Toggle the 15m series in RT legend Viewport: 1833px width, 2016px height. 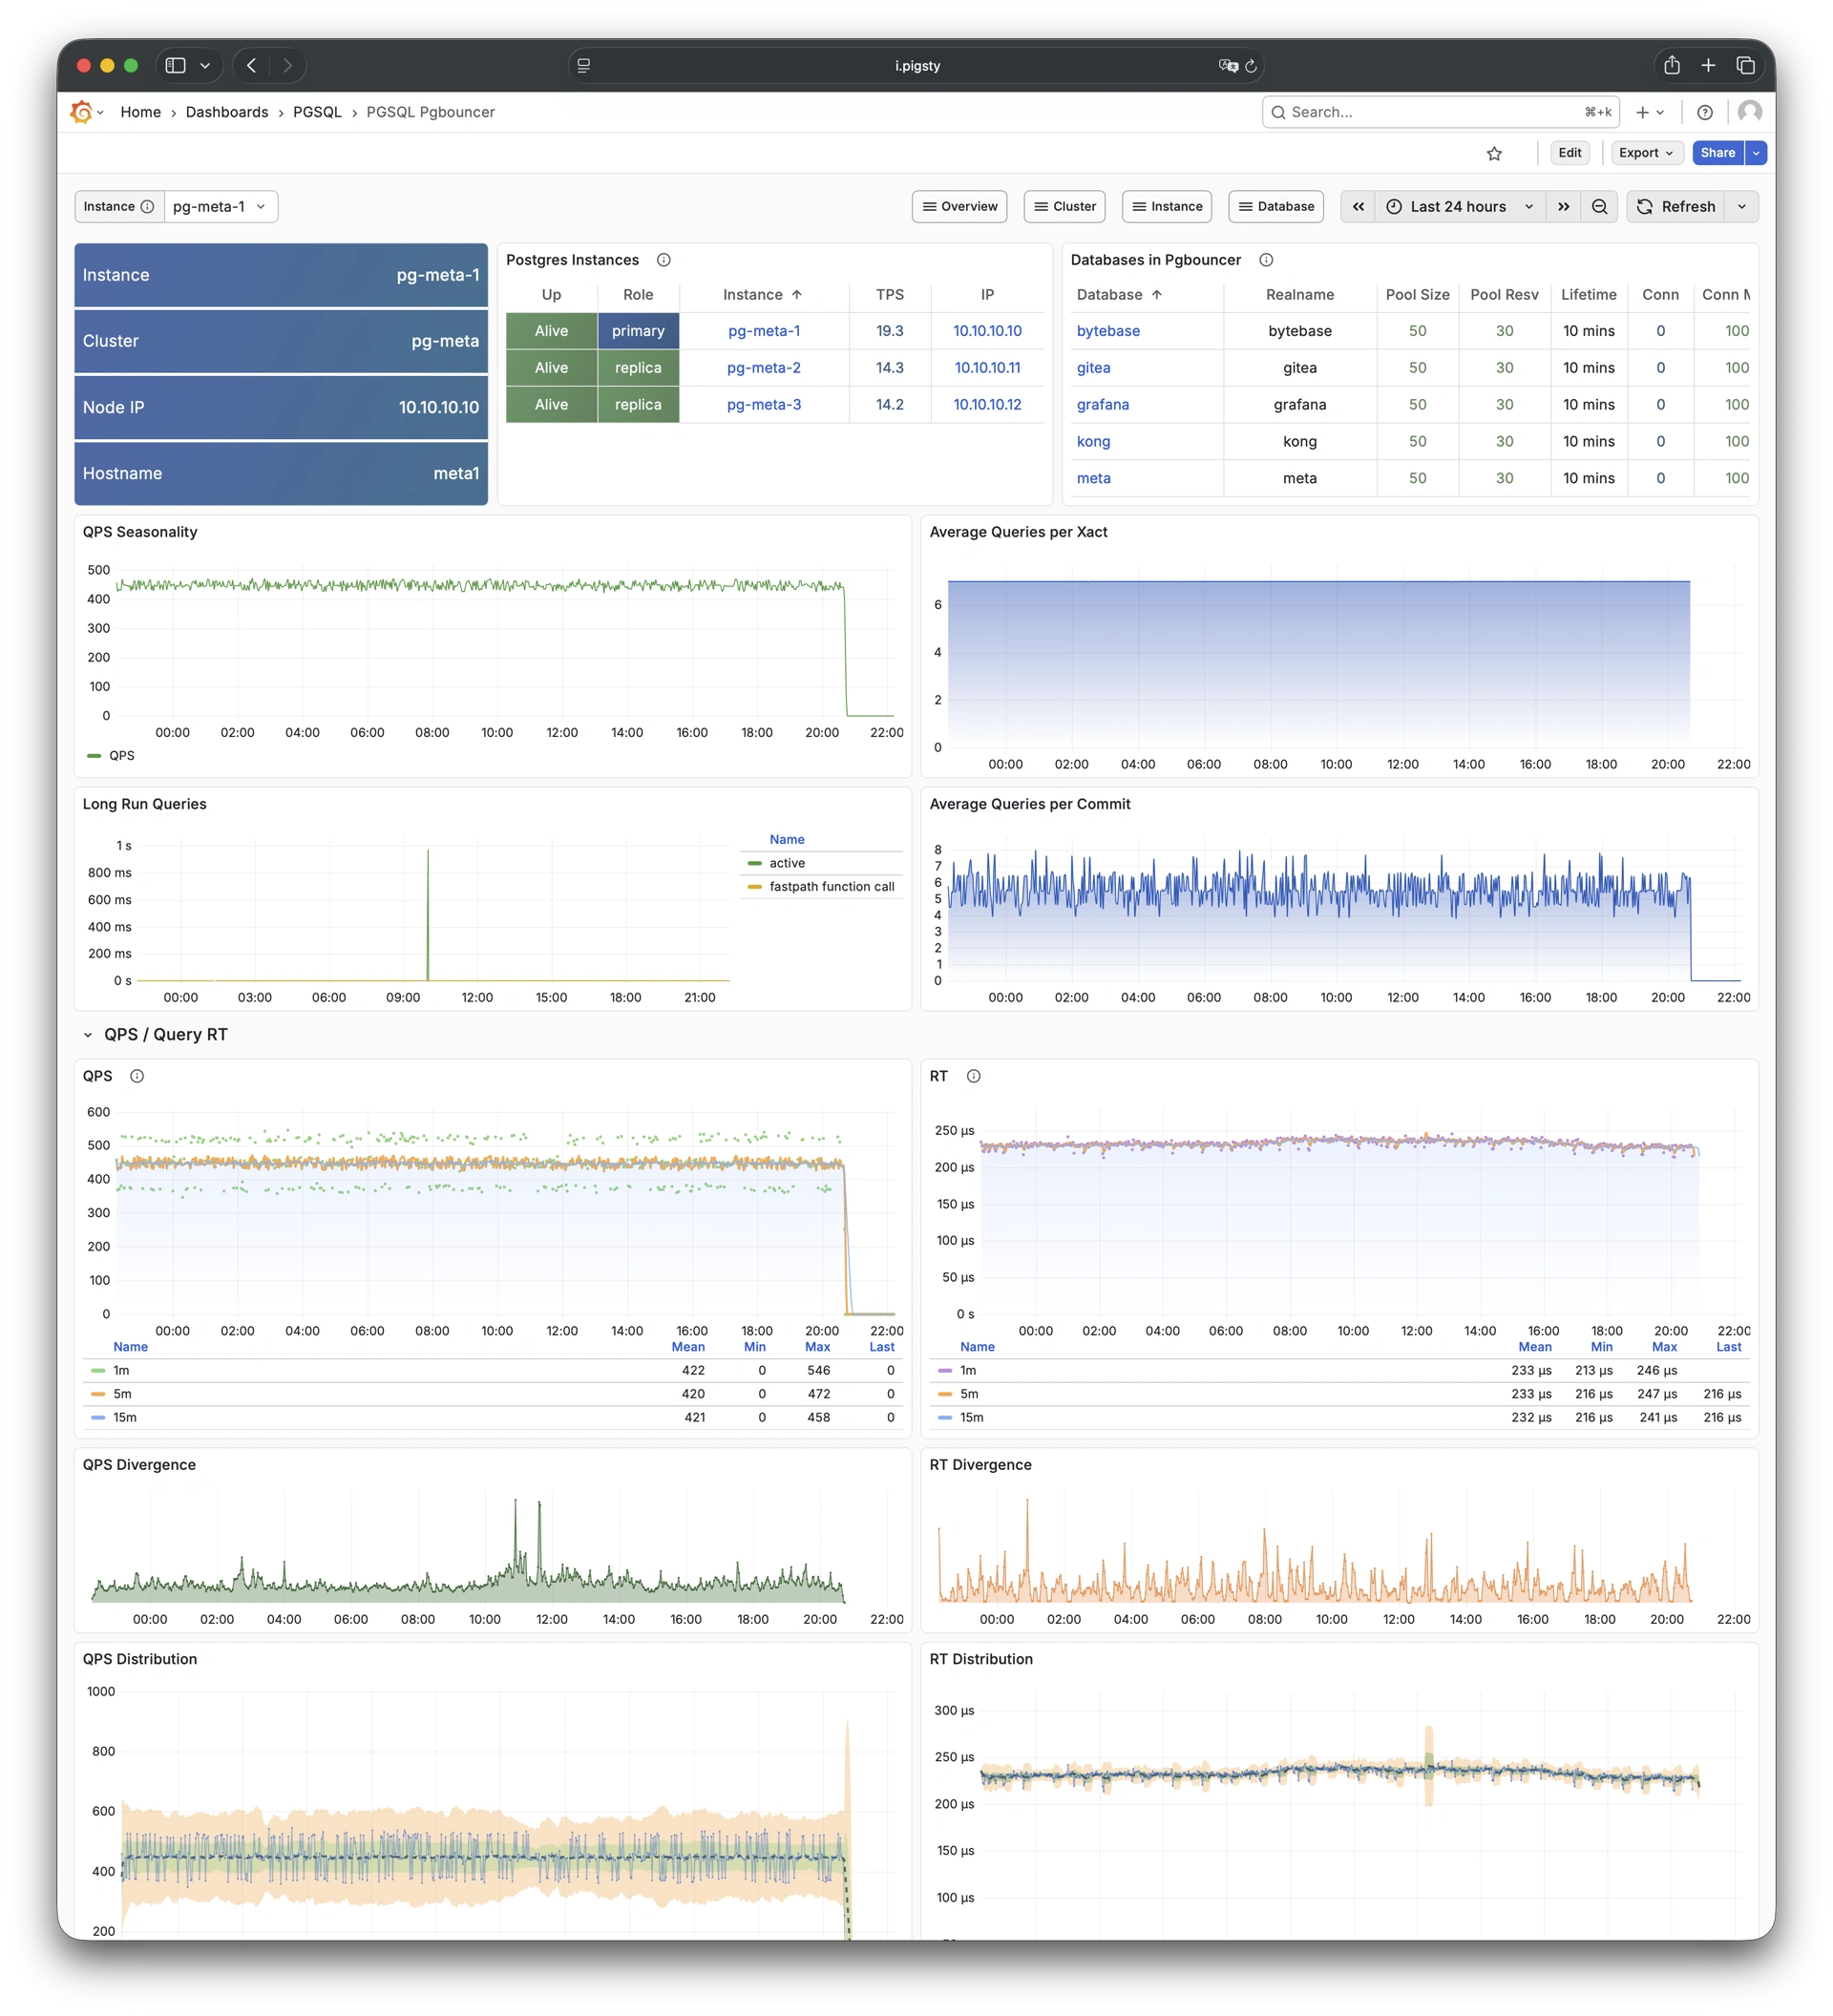coord(971,1417)
